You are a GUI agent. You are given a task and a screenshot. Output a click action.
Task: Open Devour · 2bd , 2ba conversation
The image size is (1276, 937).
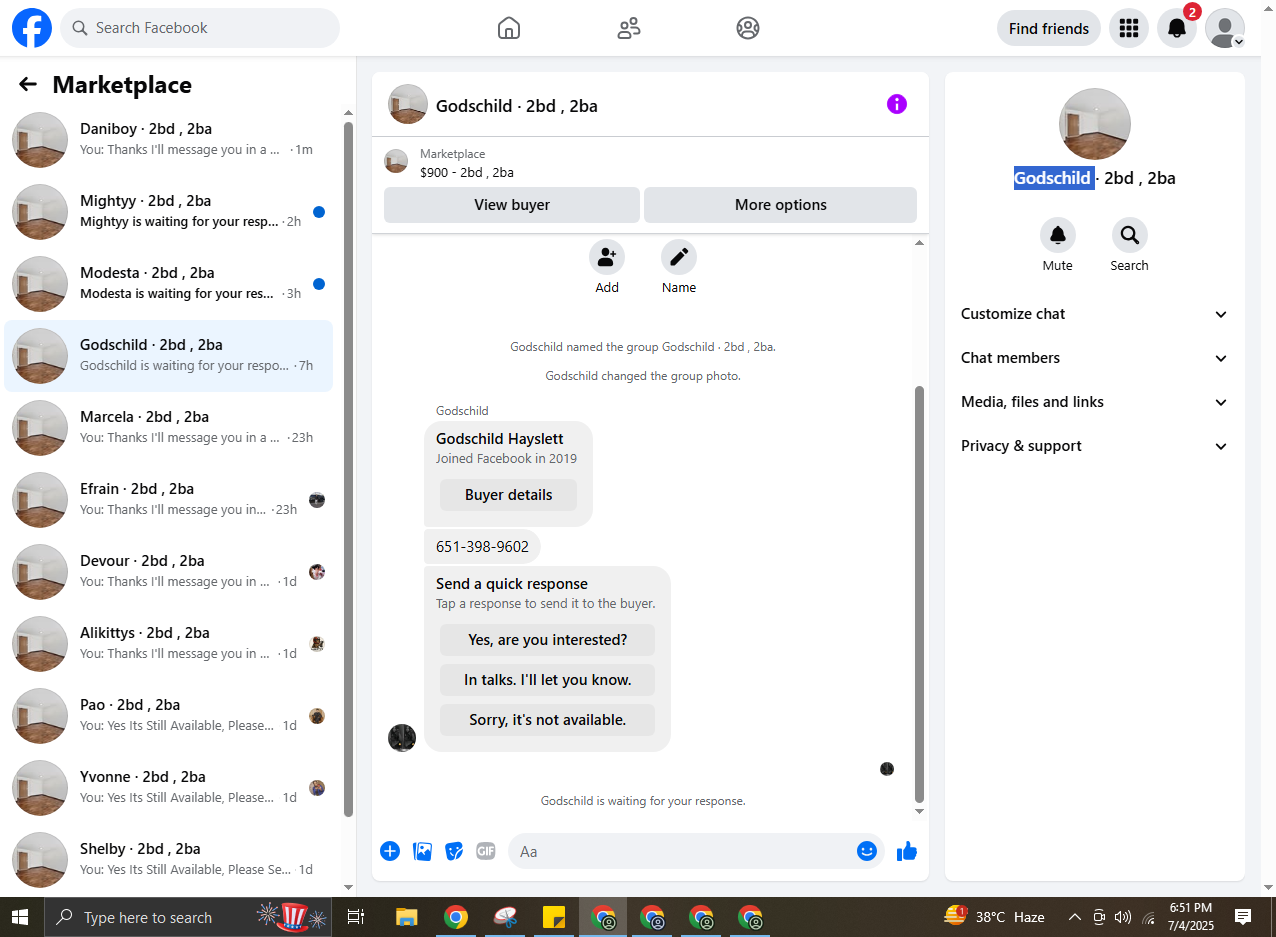[169, 572]
